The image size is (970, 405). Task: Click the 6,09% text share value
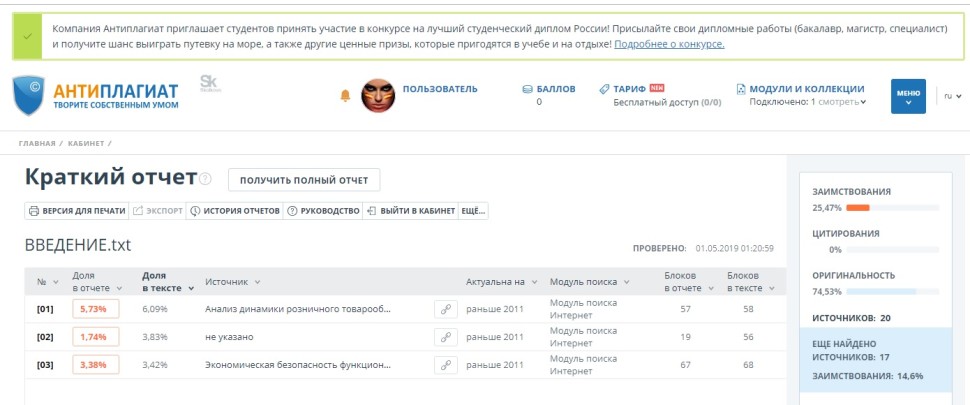click(x=155, y=309)
